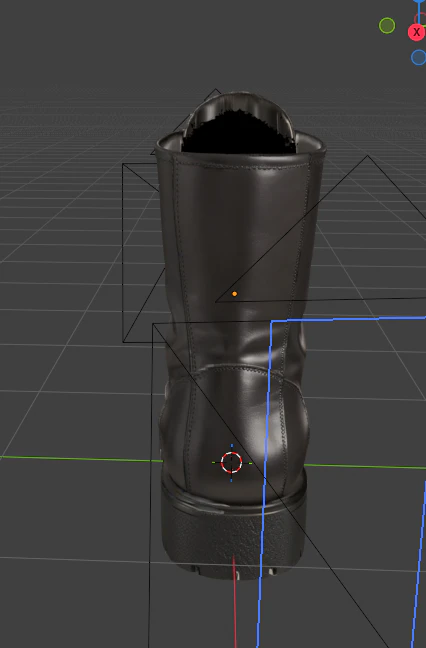
Task: Click the hollow red negative X gizmo ring
Action: (421, 18)
